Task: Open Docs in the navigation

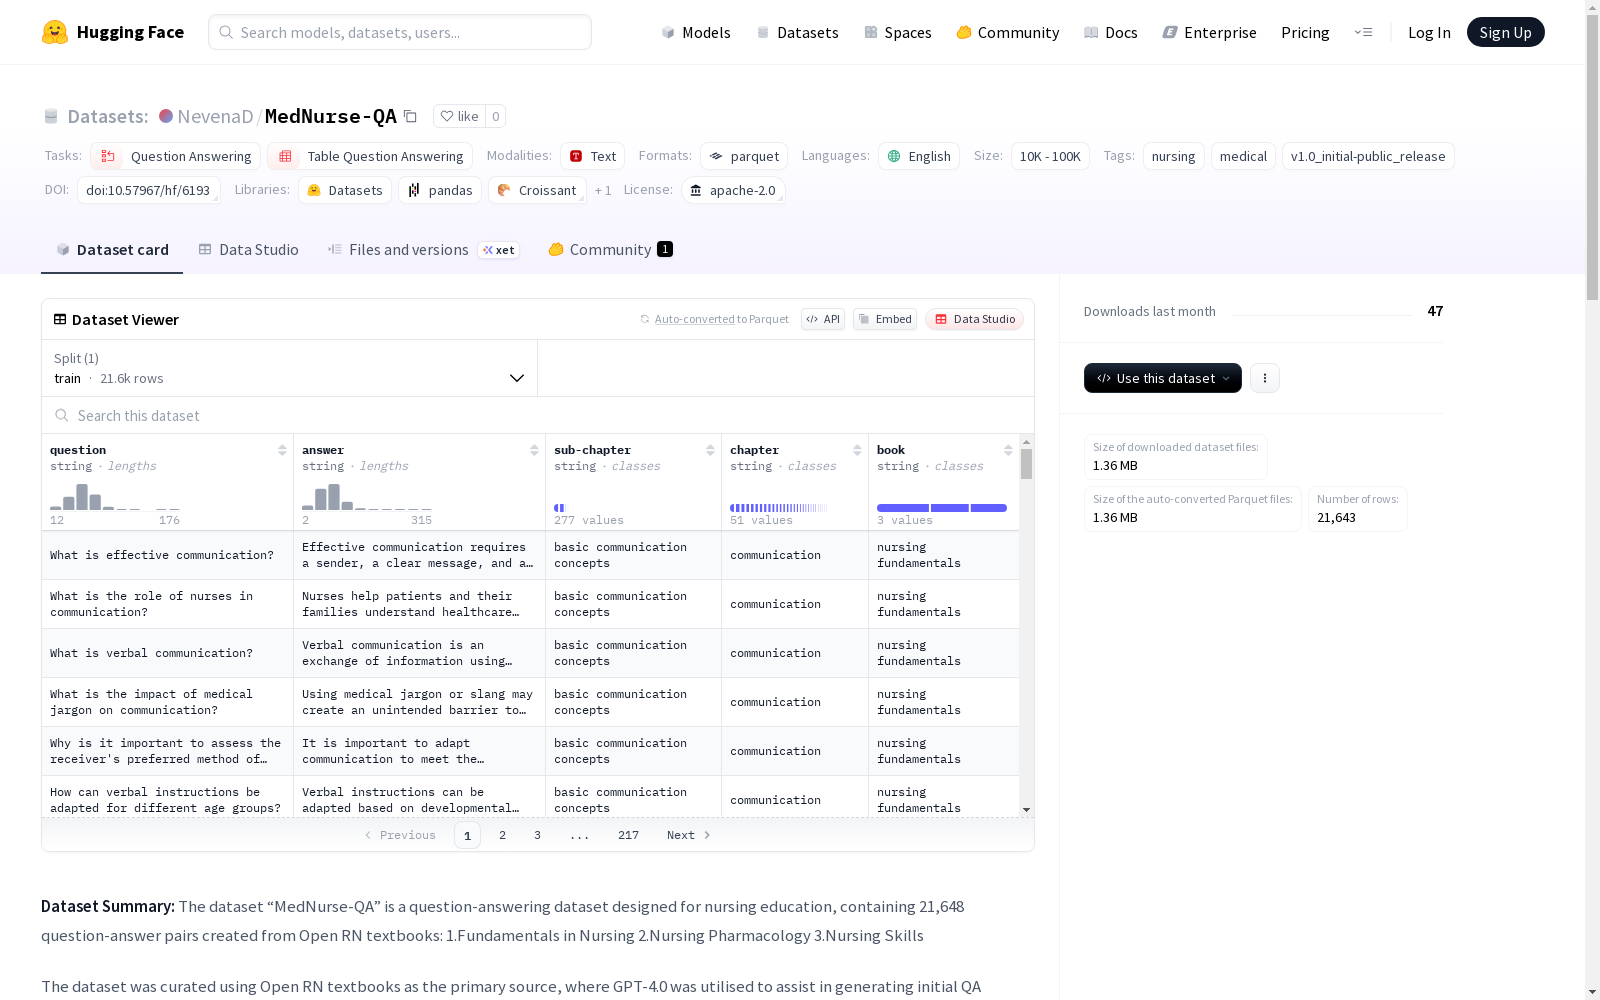Action: (1111, 32)
